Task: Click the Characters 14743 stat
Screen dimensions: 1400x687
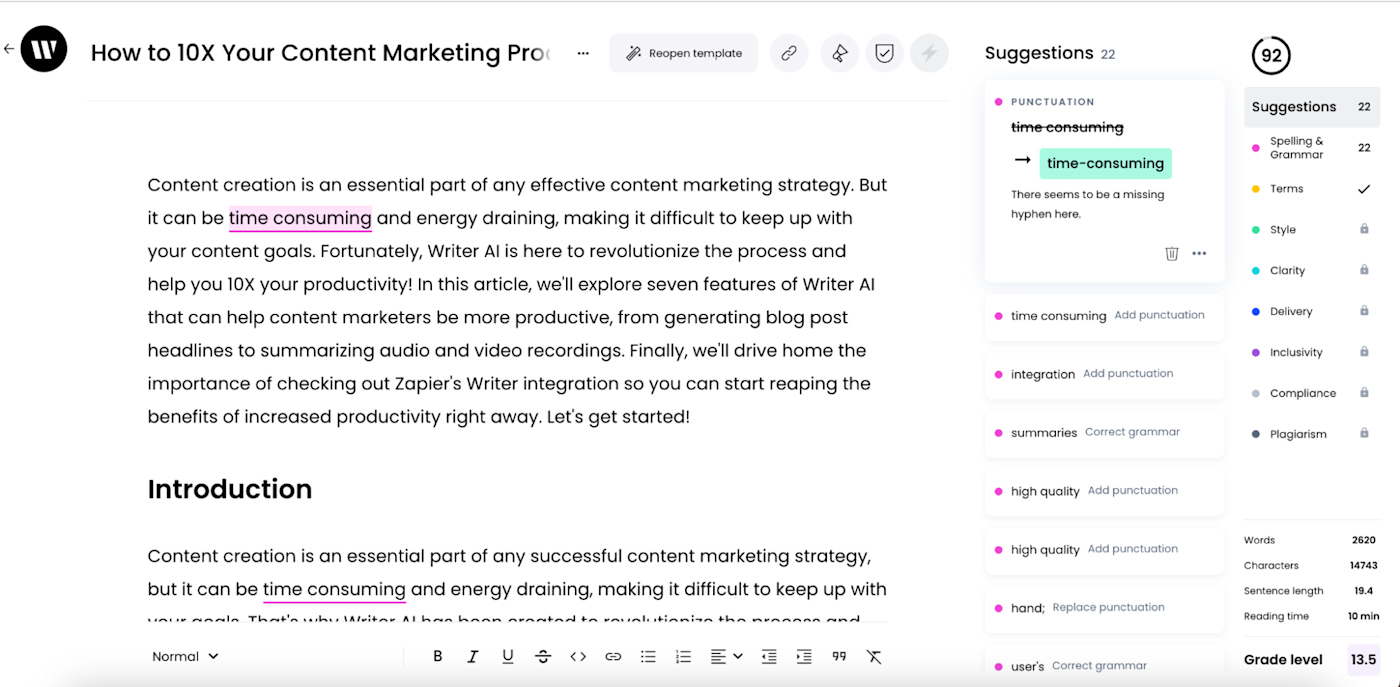Action: coord(1311,566)
